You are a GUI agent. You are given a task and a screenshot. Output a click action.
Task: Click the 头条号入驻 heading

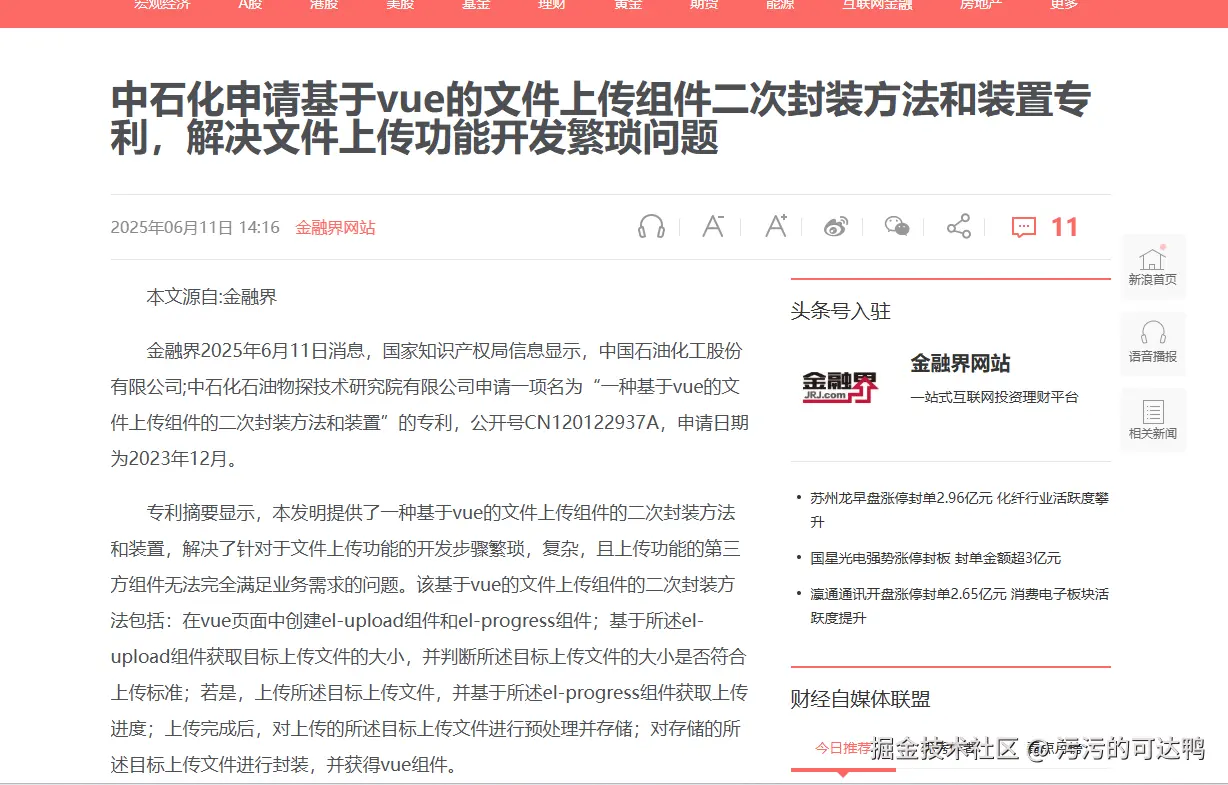coord(841,311)
